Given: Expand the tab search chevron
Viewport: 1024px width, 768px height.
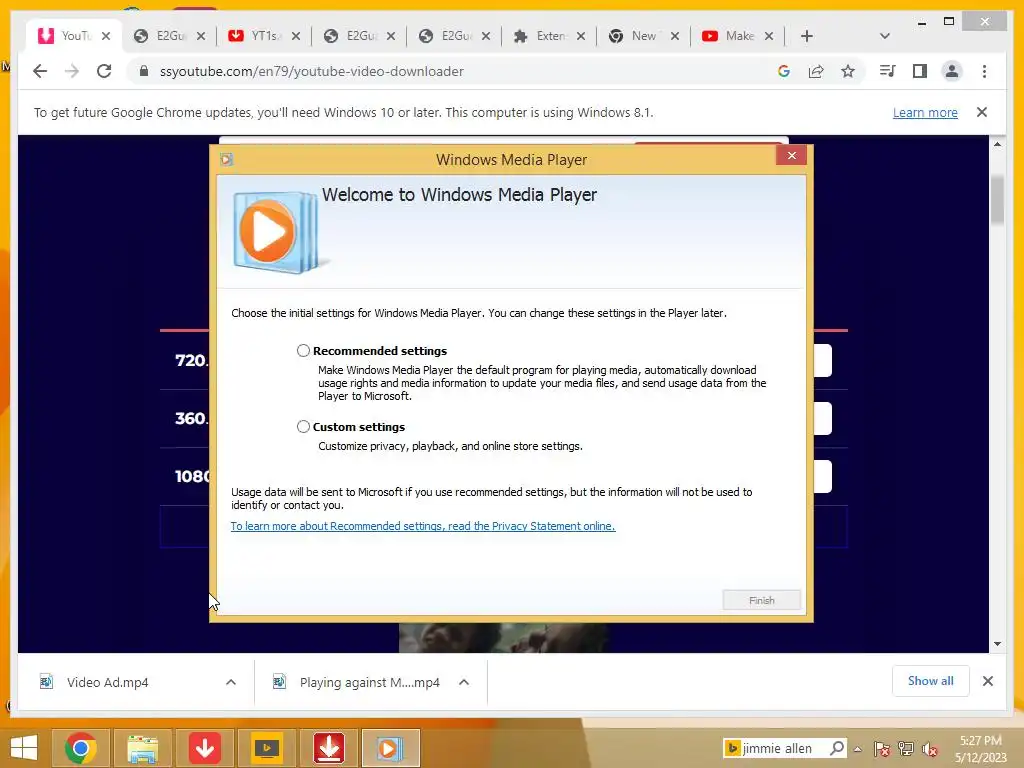Looking at the screenshot, I should point(885,36).
